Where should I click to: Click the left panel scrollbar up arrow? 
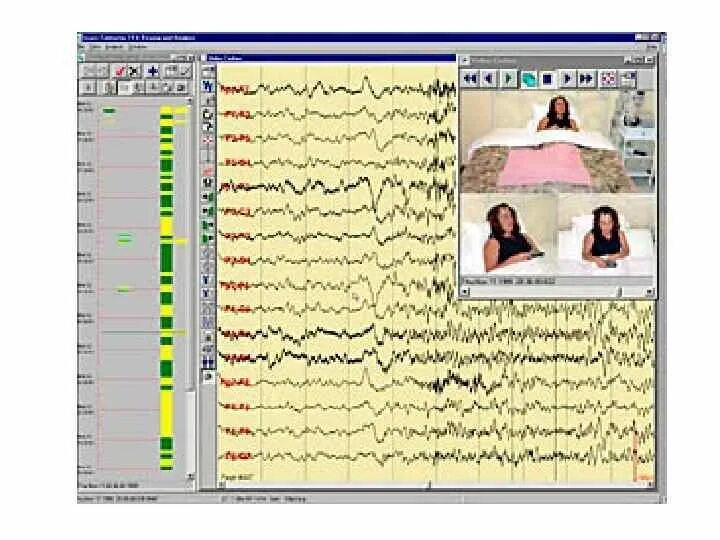[189, 101]
